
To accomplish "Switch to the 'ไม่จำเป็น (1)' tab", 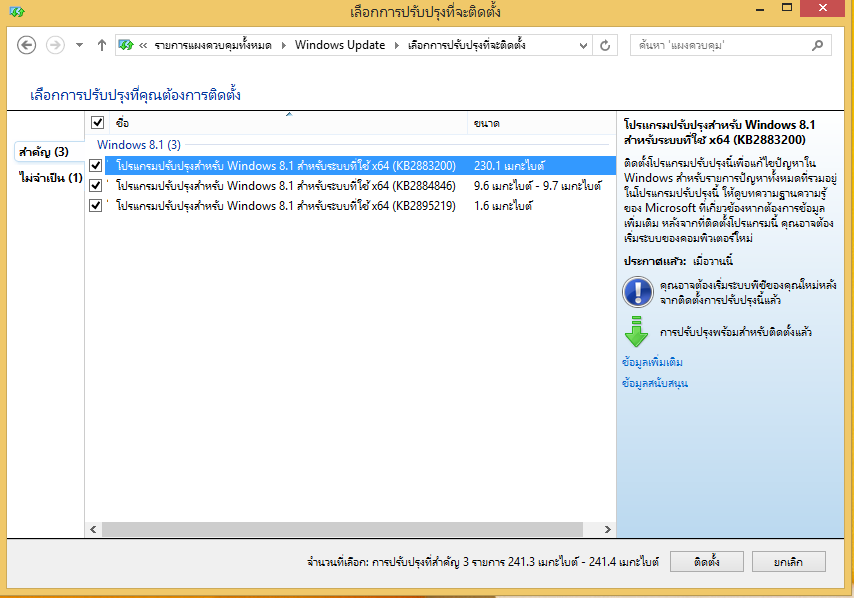I will click(x=51, y=178).
